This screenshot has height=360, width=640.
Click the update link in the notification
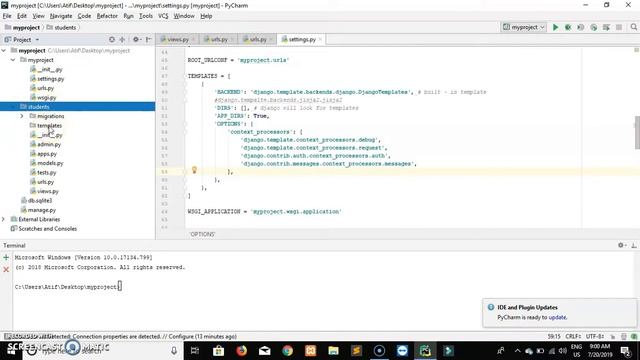click(x=558, y=317)
